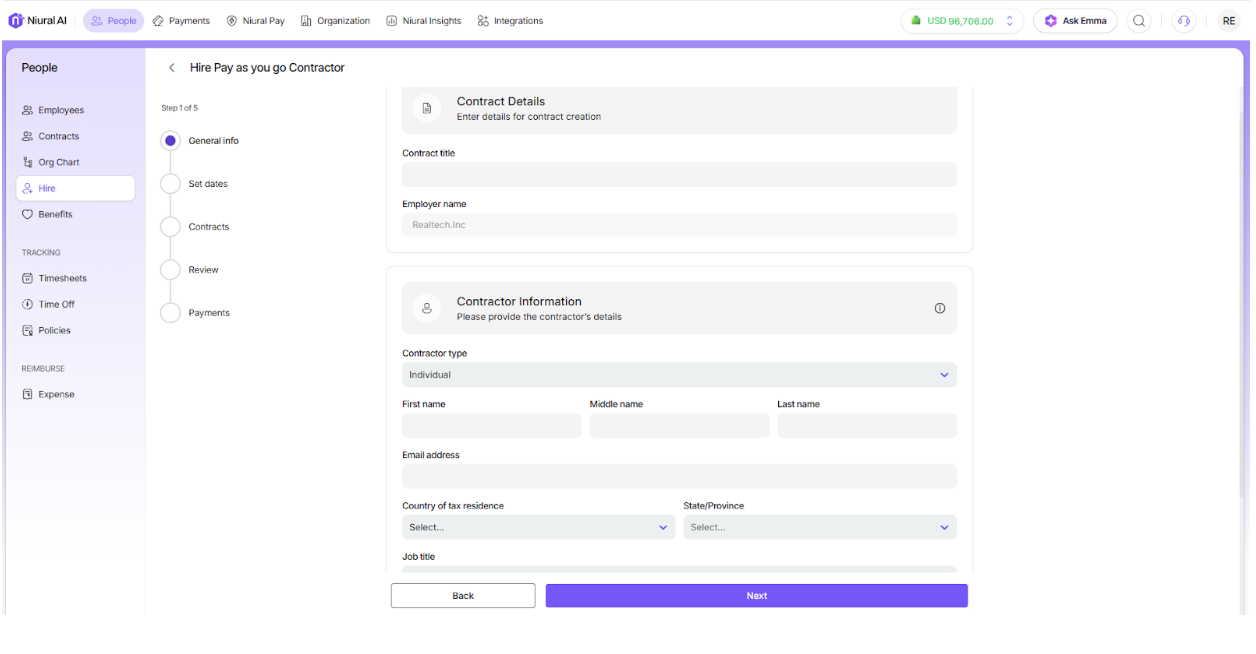The width and height of the screenshot is (1256, 654).
Task: Open the State/Province dropdown
Action: 819,527
